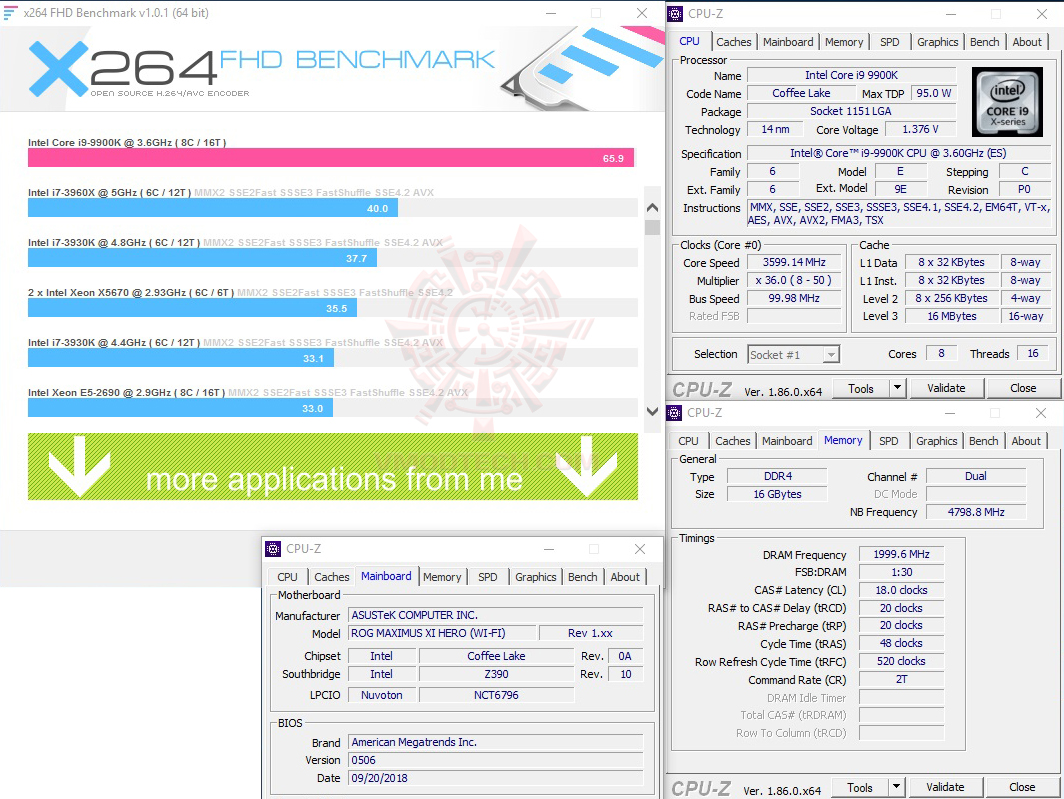Click the CPU-Z app icon in the Mainboard window title bar
1064x799 pixels.
[x=273, y=549]
